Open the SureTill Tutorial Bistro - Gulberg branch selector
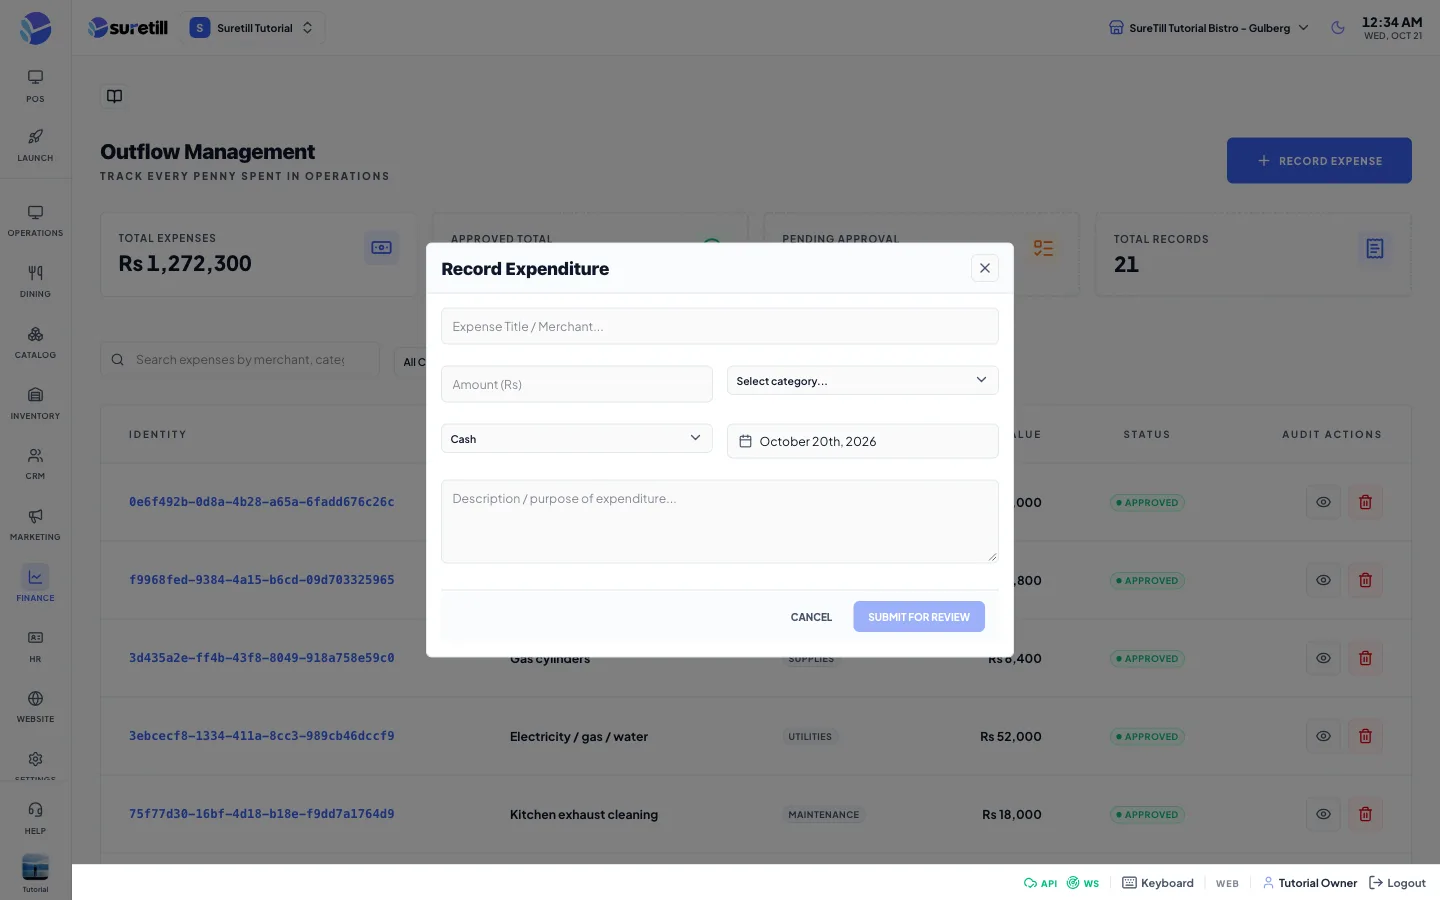The width and height of the screenshot is (1440, 900). pyautogui.click(x=1209, y=28)
